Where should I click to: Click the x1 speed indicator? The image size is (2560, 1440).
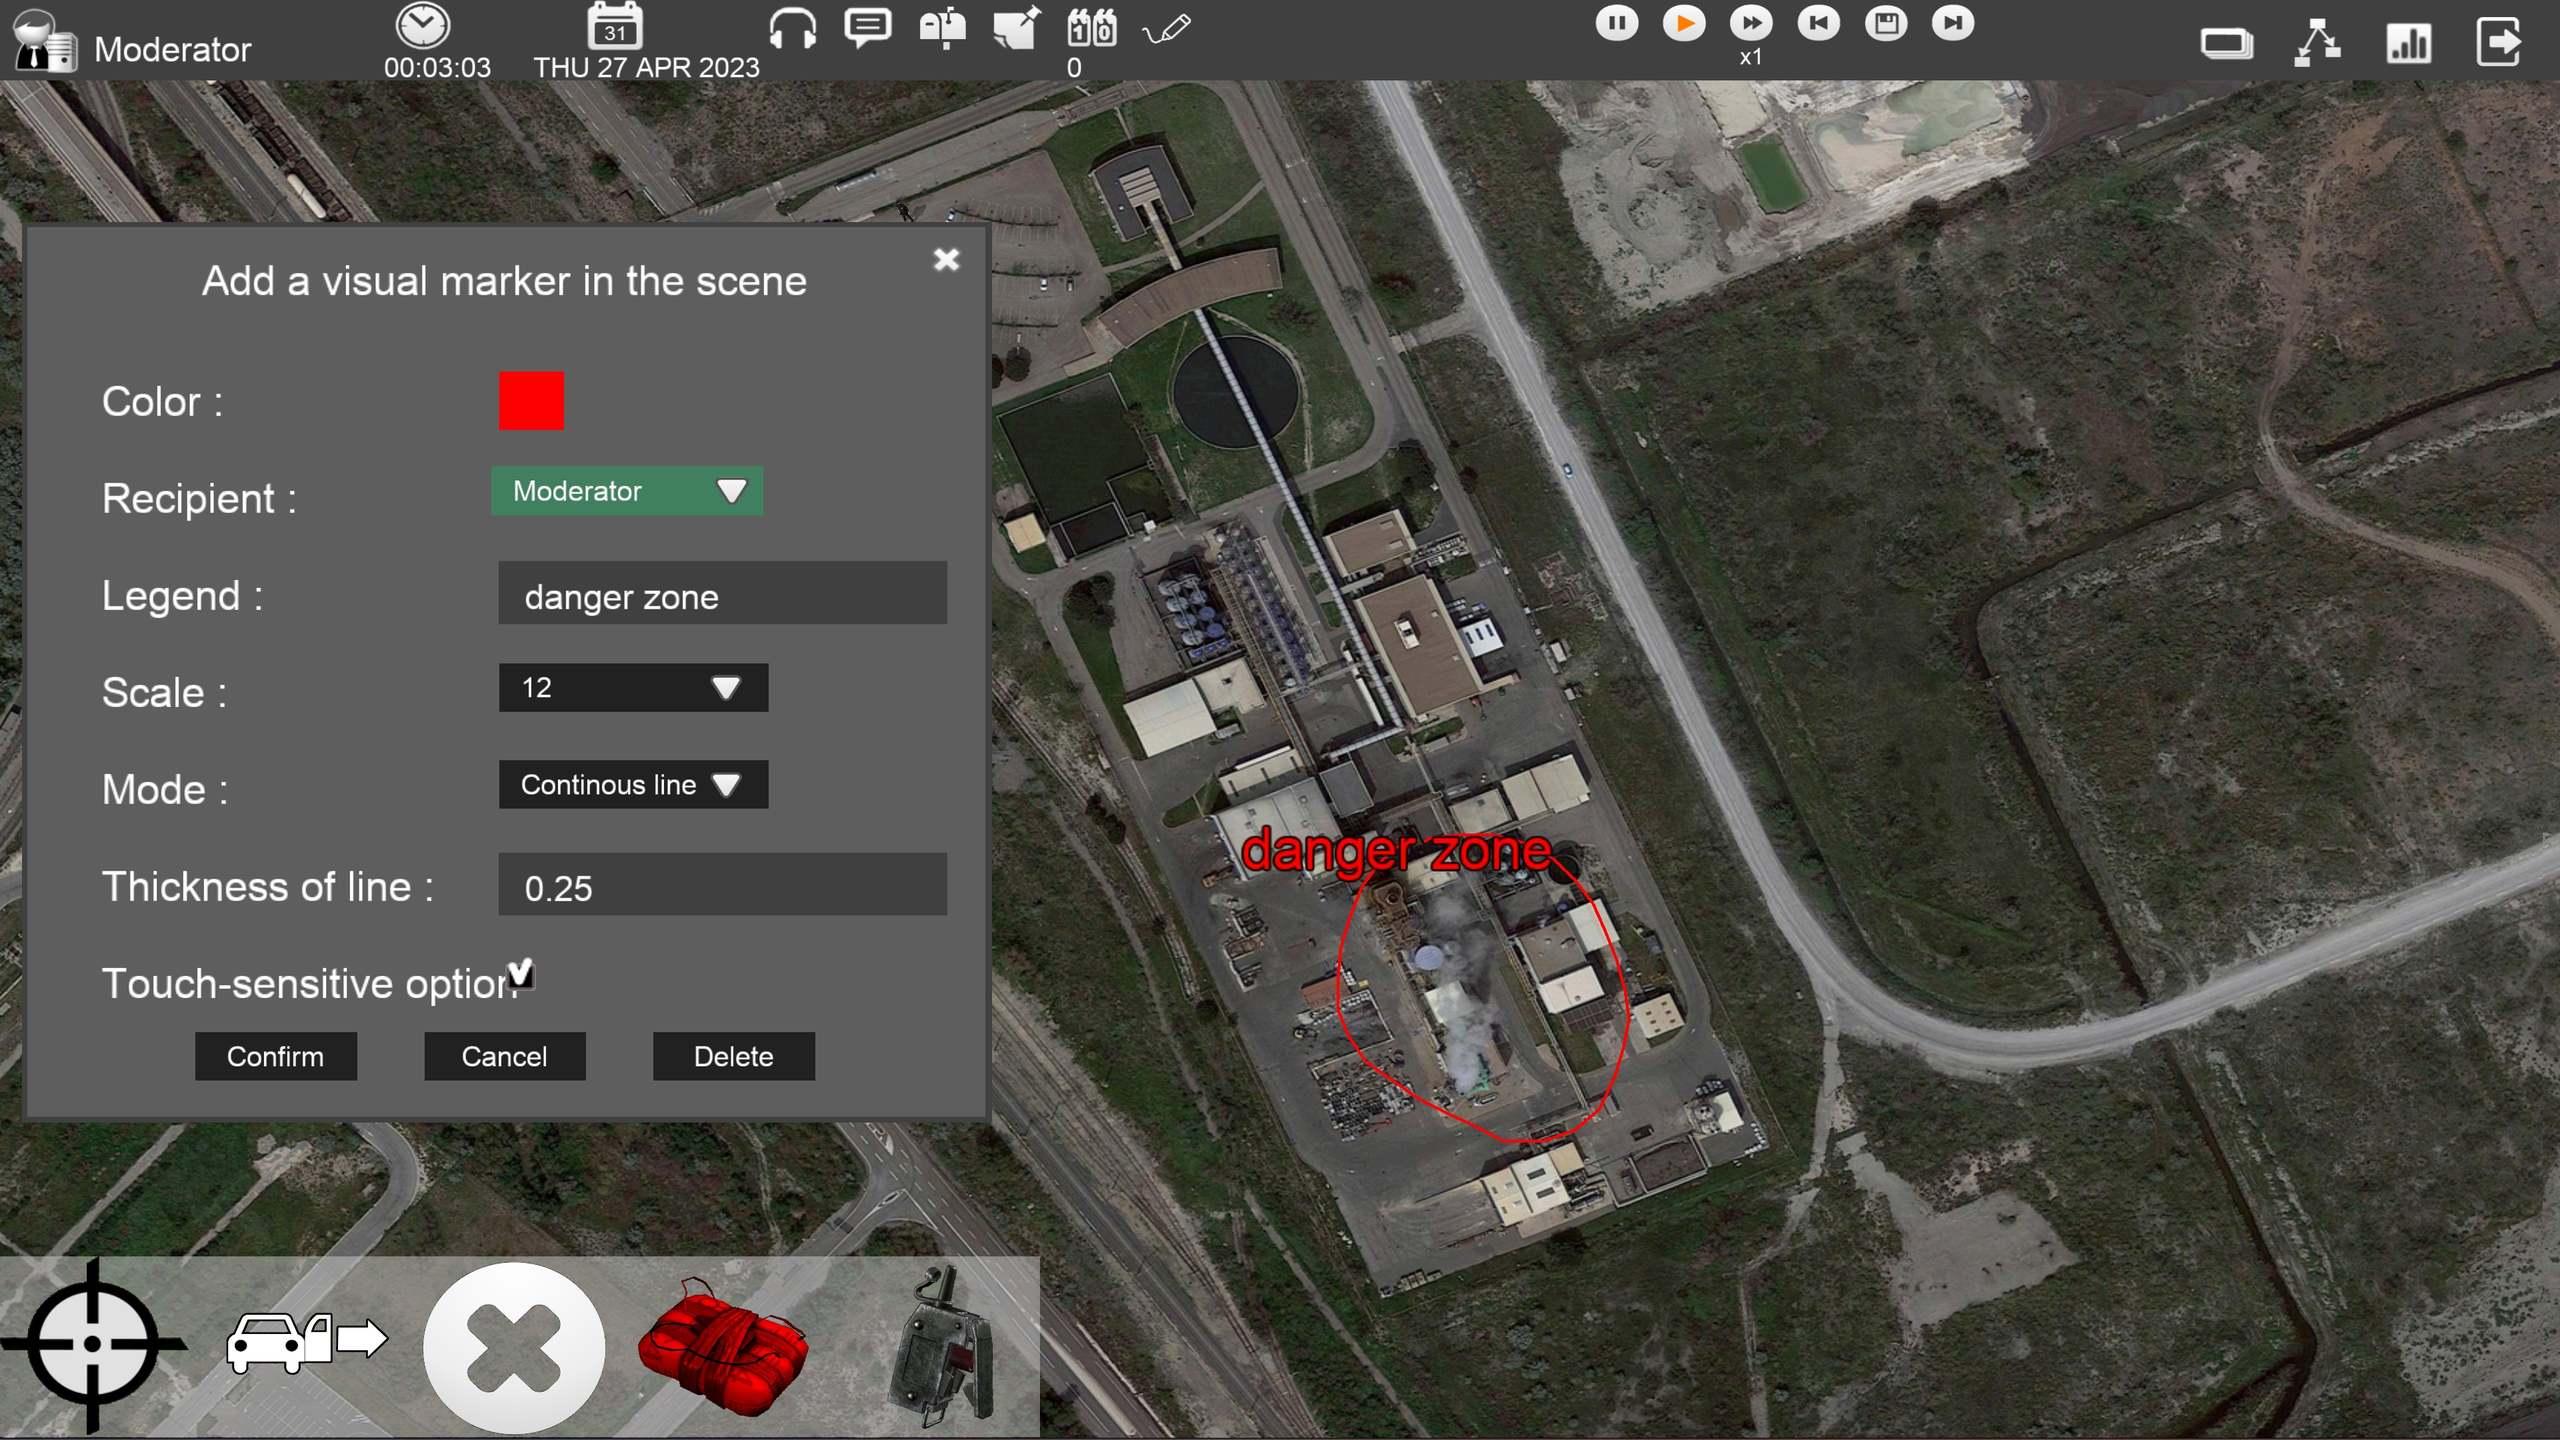(x=1750, y=57)
